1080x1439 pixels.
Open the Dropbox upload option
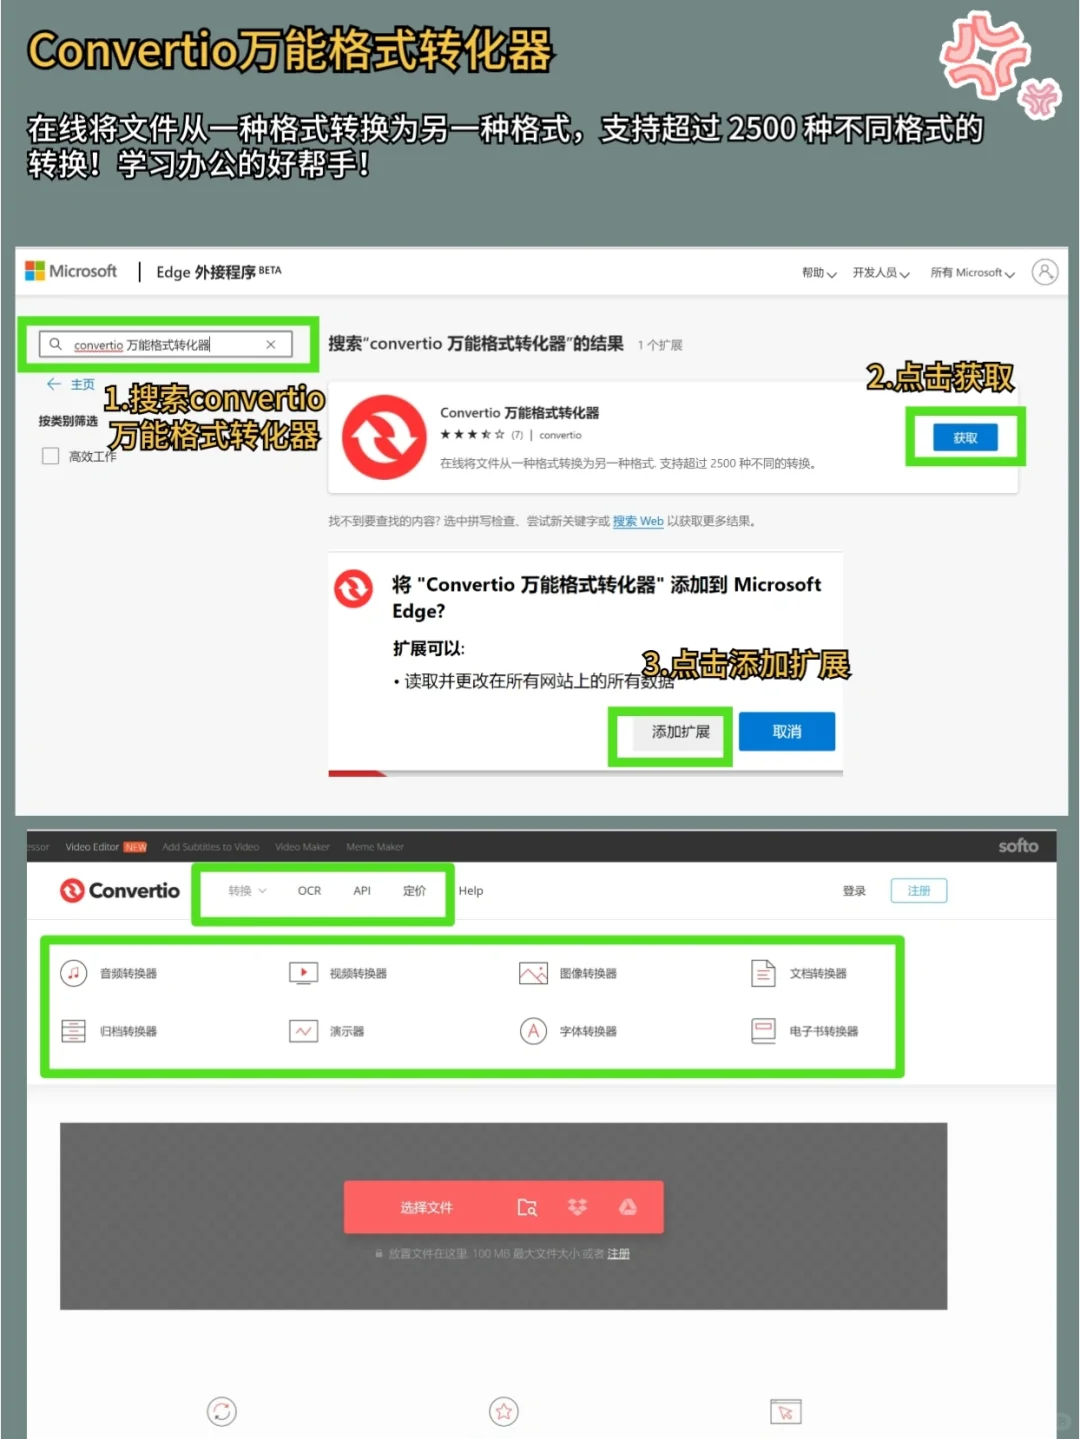coord(577,1207)
